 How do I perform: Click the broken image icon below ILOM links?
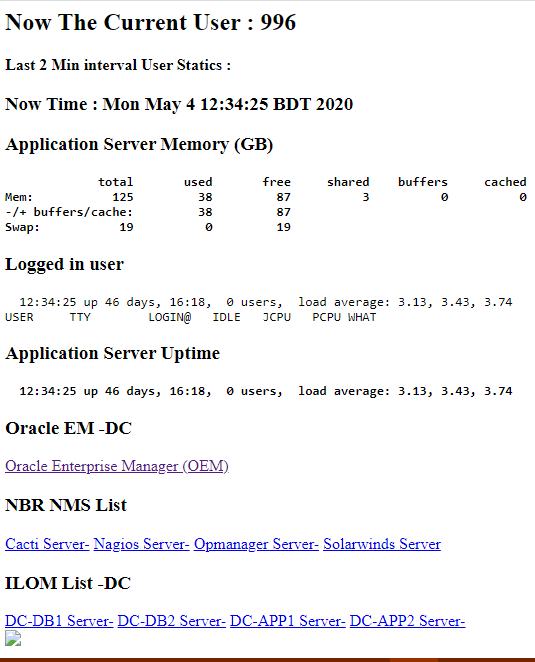[x=13, y=638]
